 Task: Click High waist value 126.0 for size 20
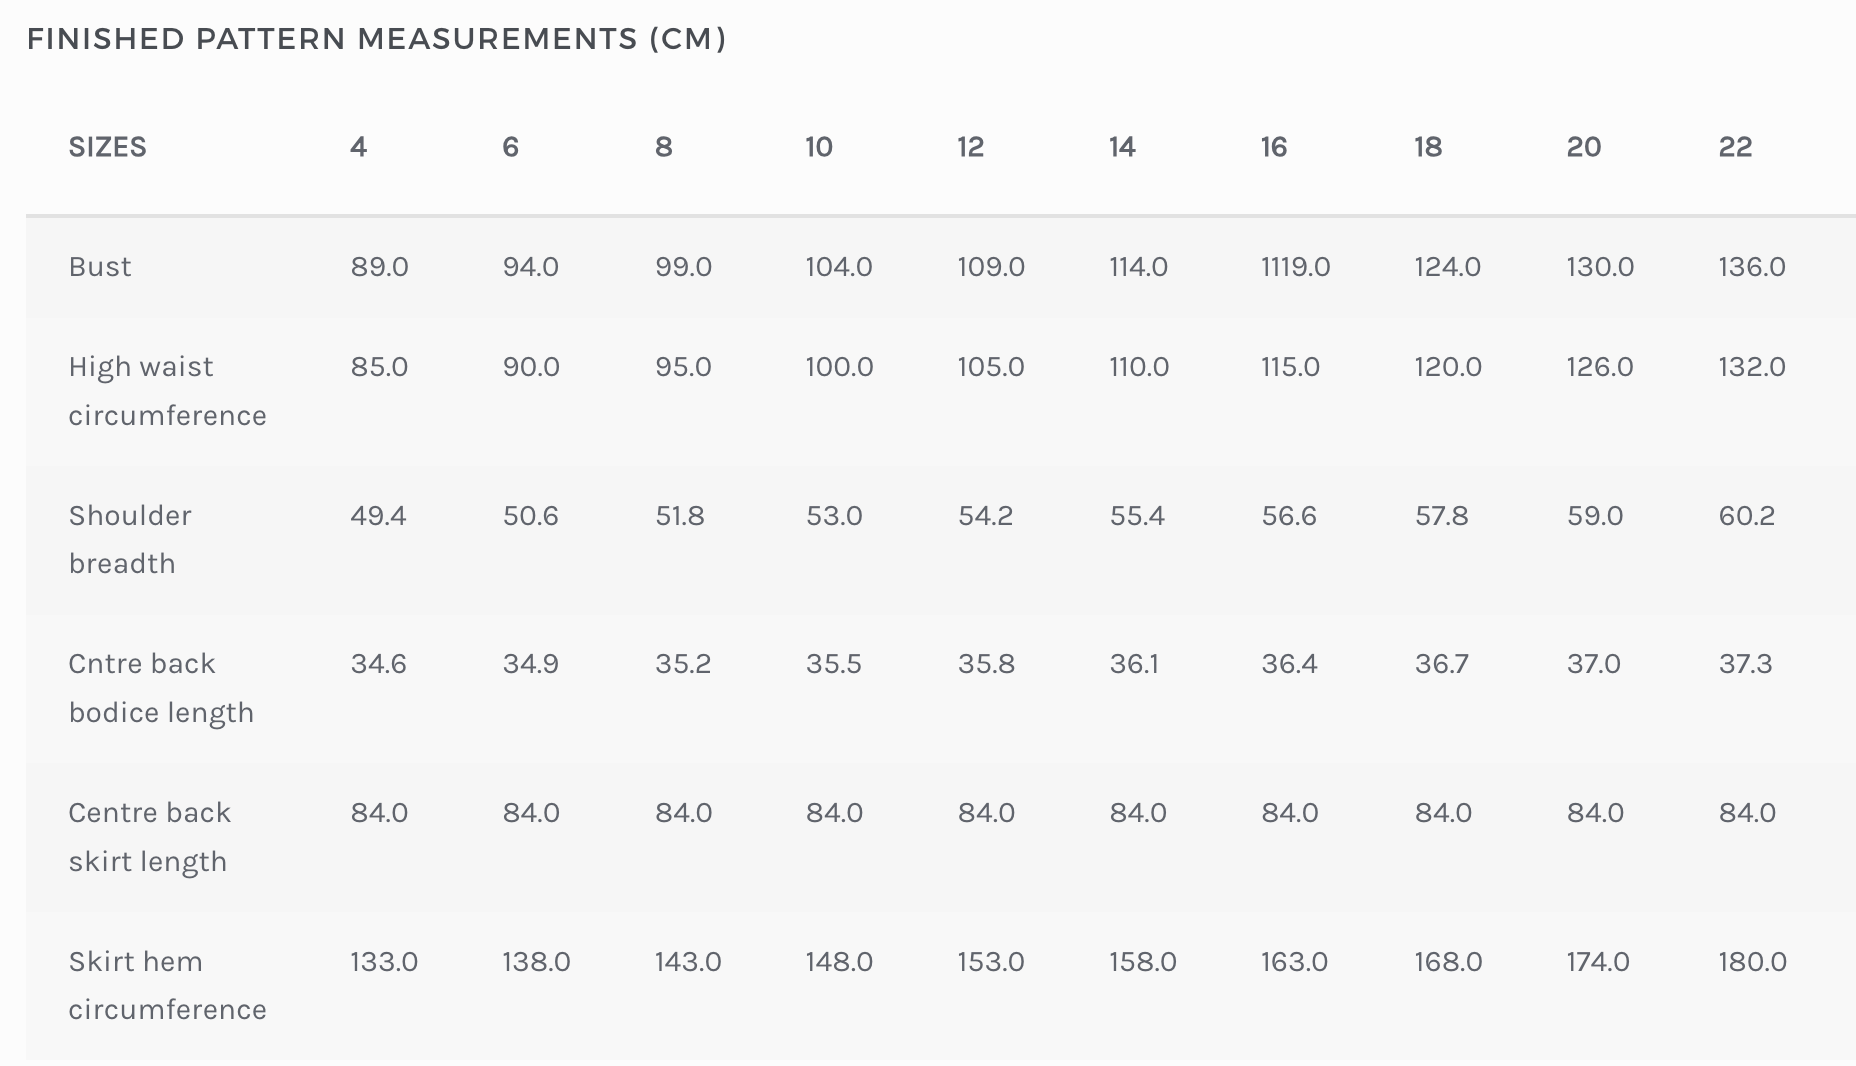1599,367
